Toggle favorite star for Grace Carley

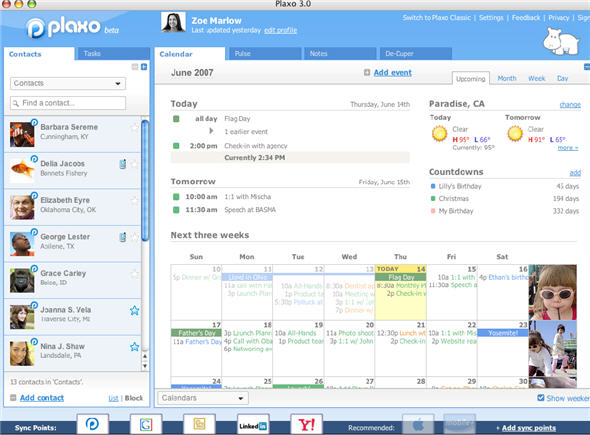click(x=134, y=274)
